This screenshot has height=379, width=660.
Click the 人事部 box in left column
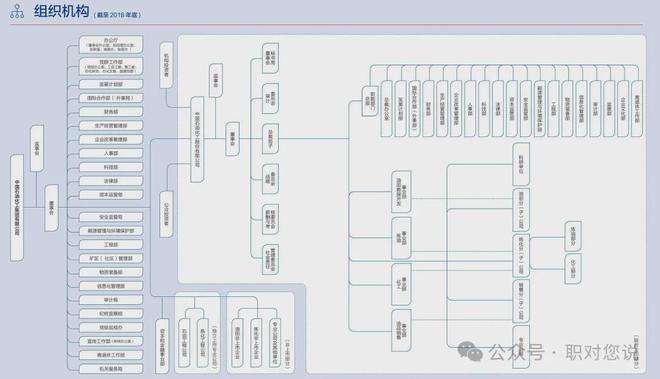tap(111, 153)
